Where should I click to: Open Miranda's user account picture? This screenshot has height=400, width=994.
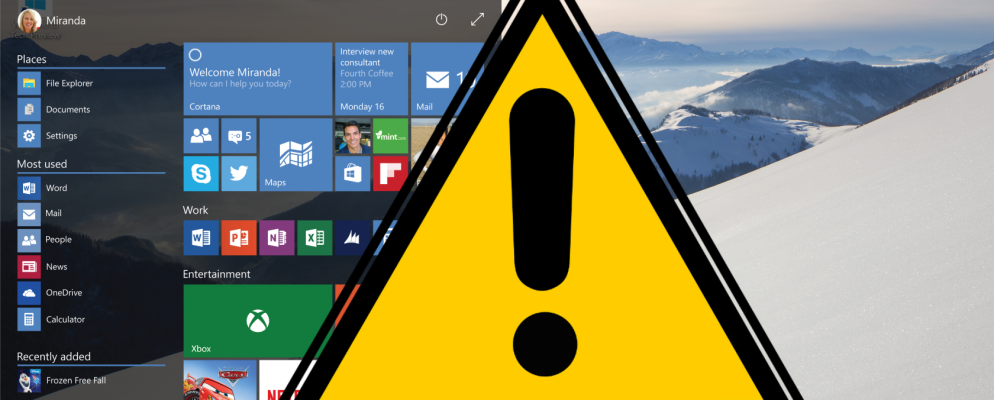pyautogui.click(x=29, y=20)
